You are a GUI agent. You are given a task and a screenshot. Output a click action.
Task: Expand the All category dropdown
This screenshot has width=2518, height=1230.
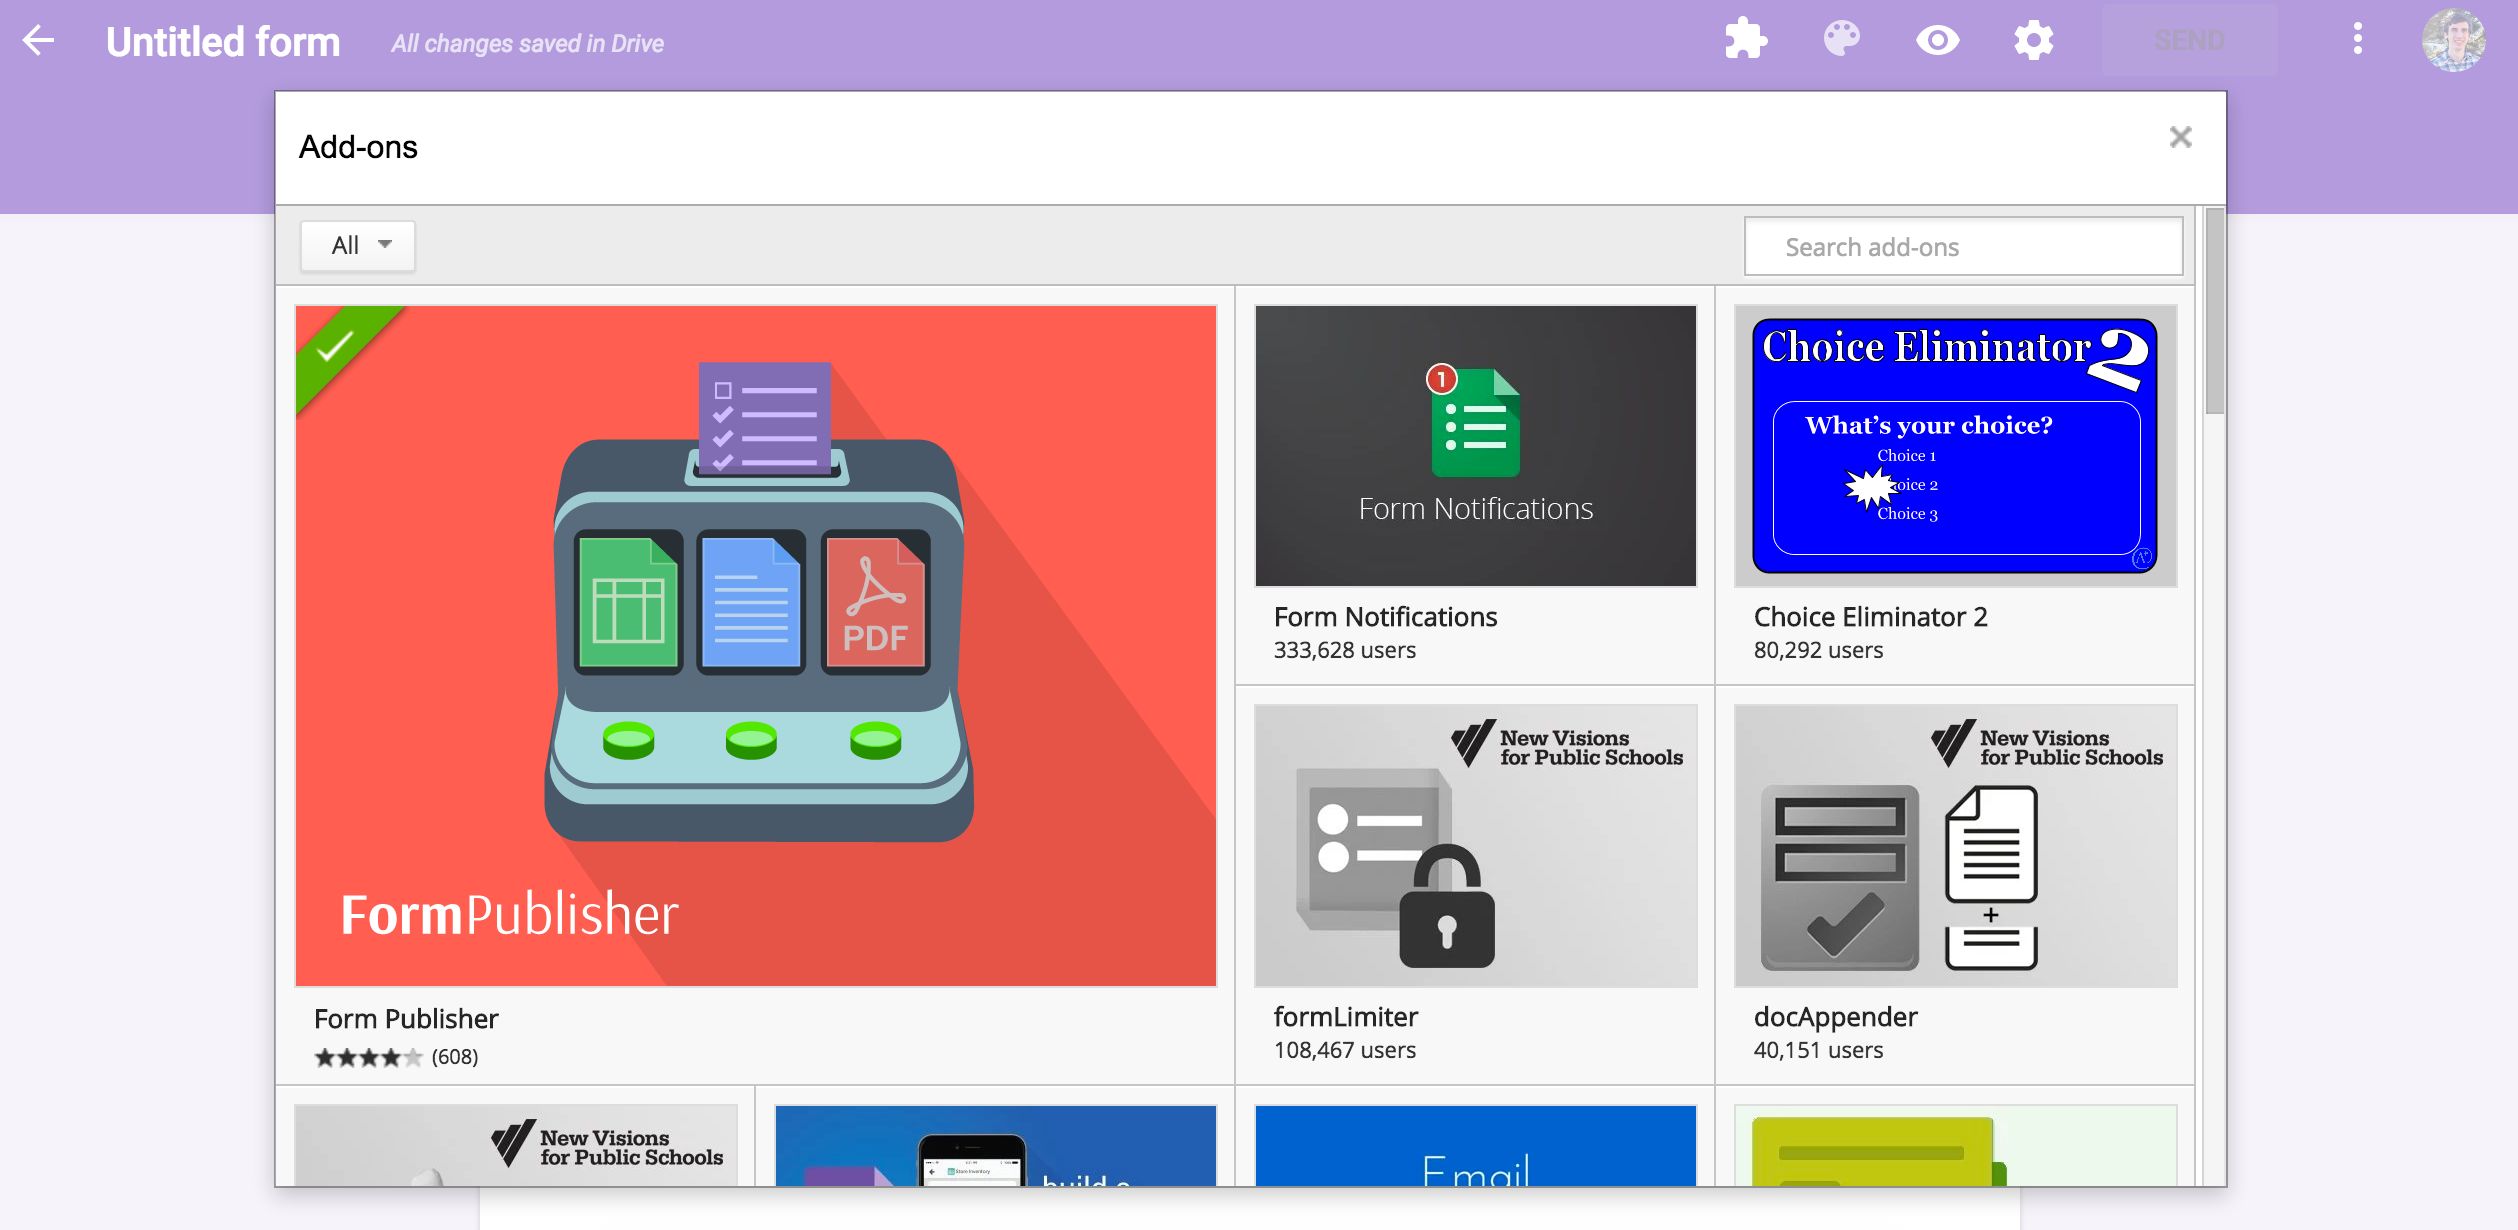358,245
